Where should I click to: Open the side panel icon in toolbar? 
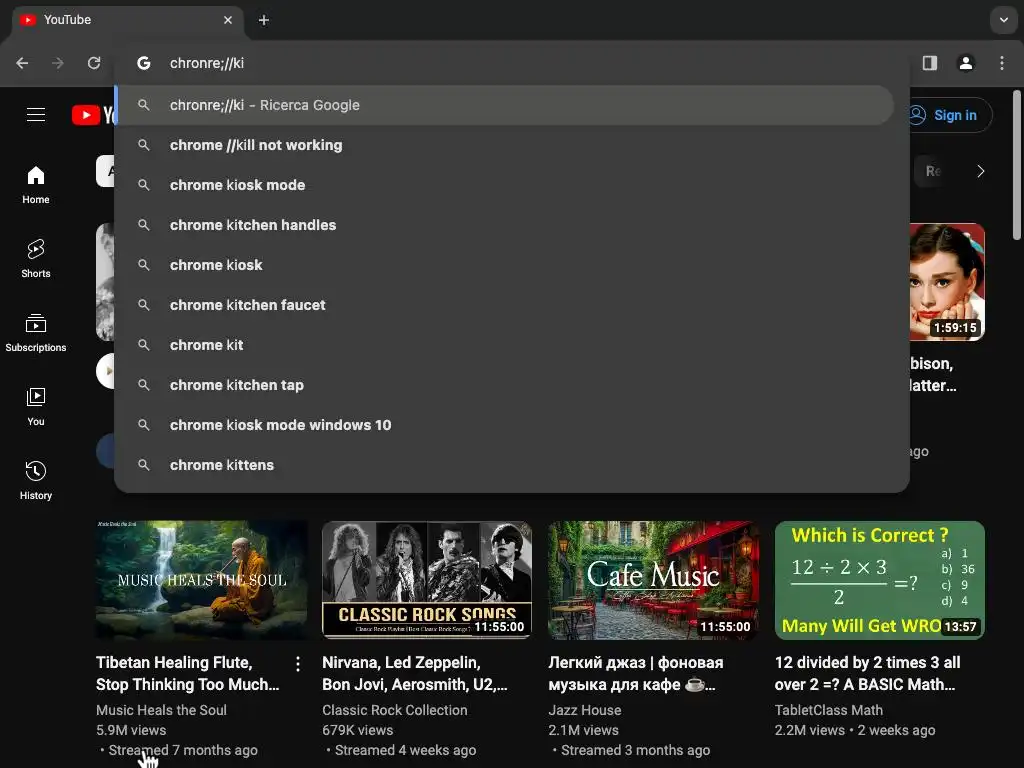pos(929,63)
